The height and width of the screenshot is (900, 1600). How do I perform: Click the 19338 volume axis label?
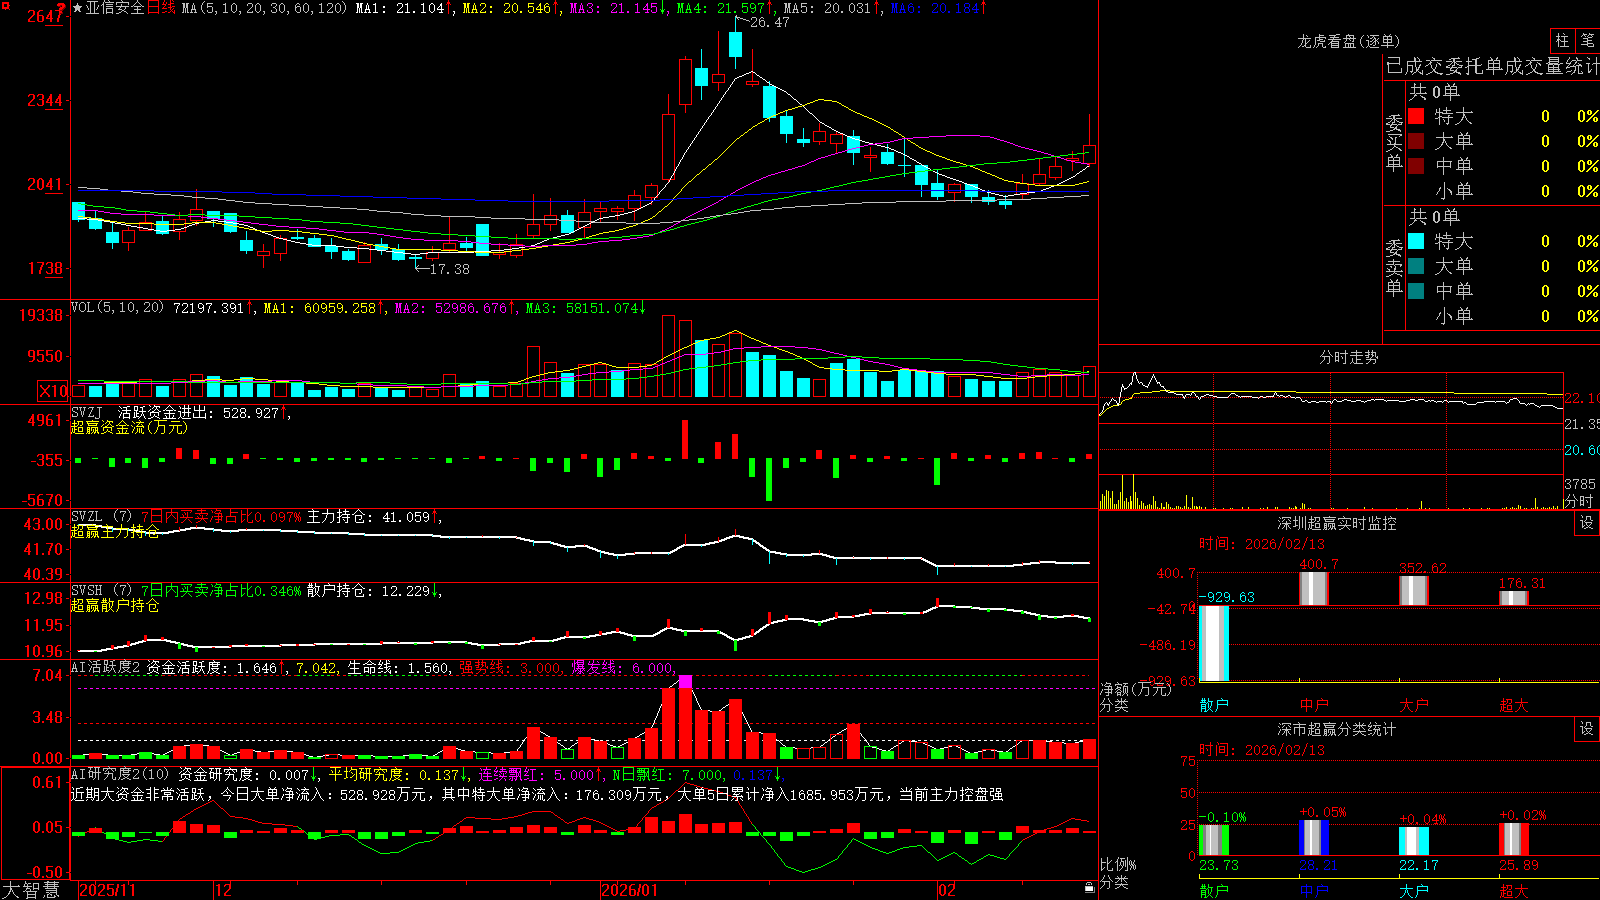point(41,315)
